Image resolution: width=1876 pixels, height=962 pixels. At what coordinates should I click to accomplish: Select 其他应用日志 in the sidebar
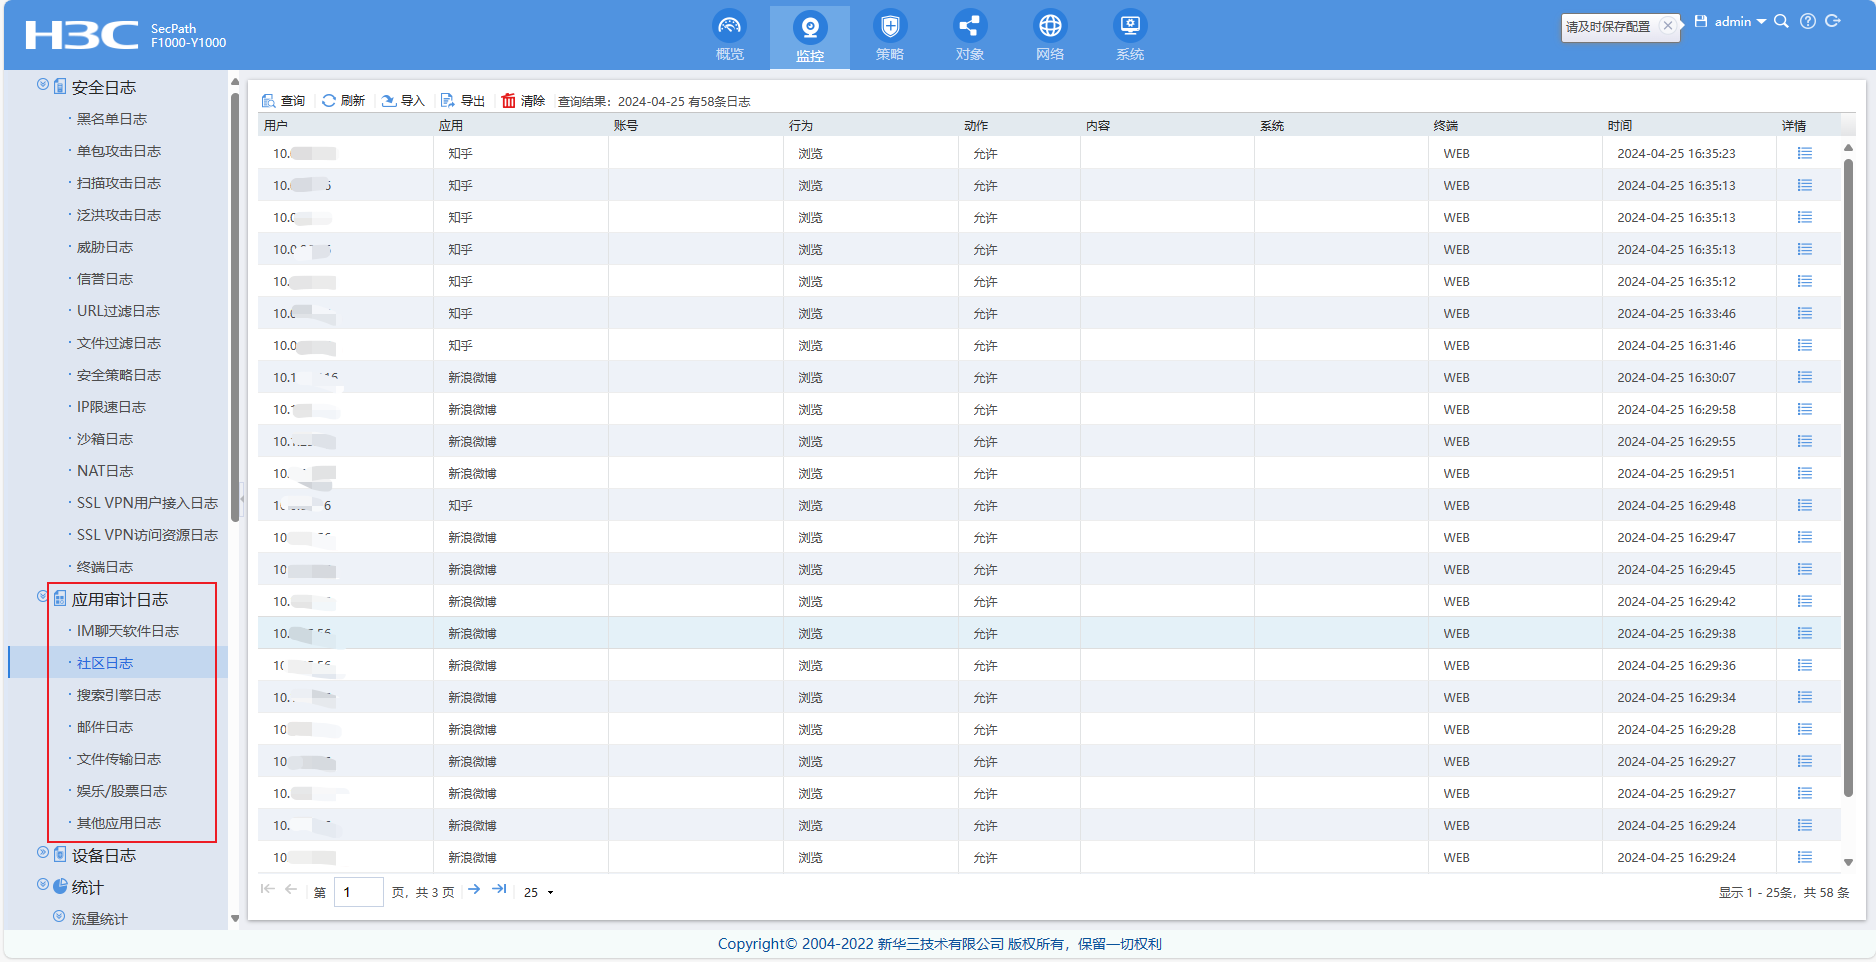[x=119, y=823]
